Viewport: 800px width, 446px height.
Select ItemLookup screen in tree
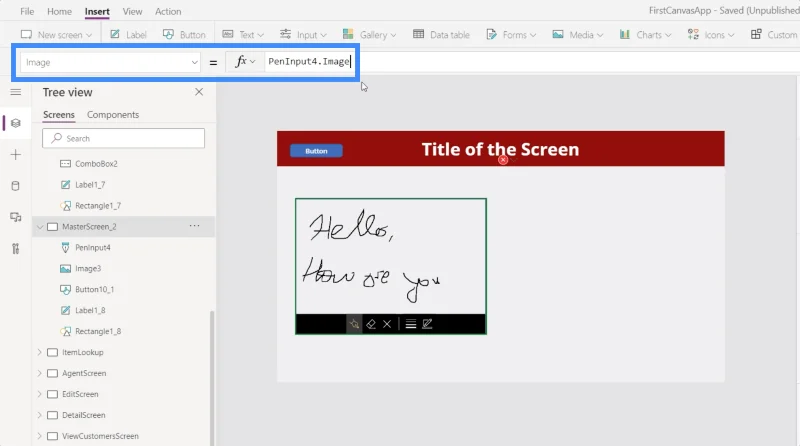[83, 352]
